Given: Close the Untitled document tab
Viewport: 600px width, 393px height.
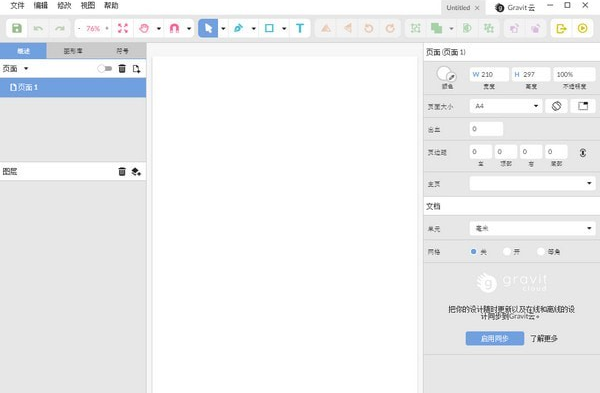Looking at the screenshot, I should (x=477, y=8).
